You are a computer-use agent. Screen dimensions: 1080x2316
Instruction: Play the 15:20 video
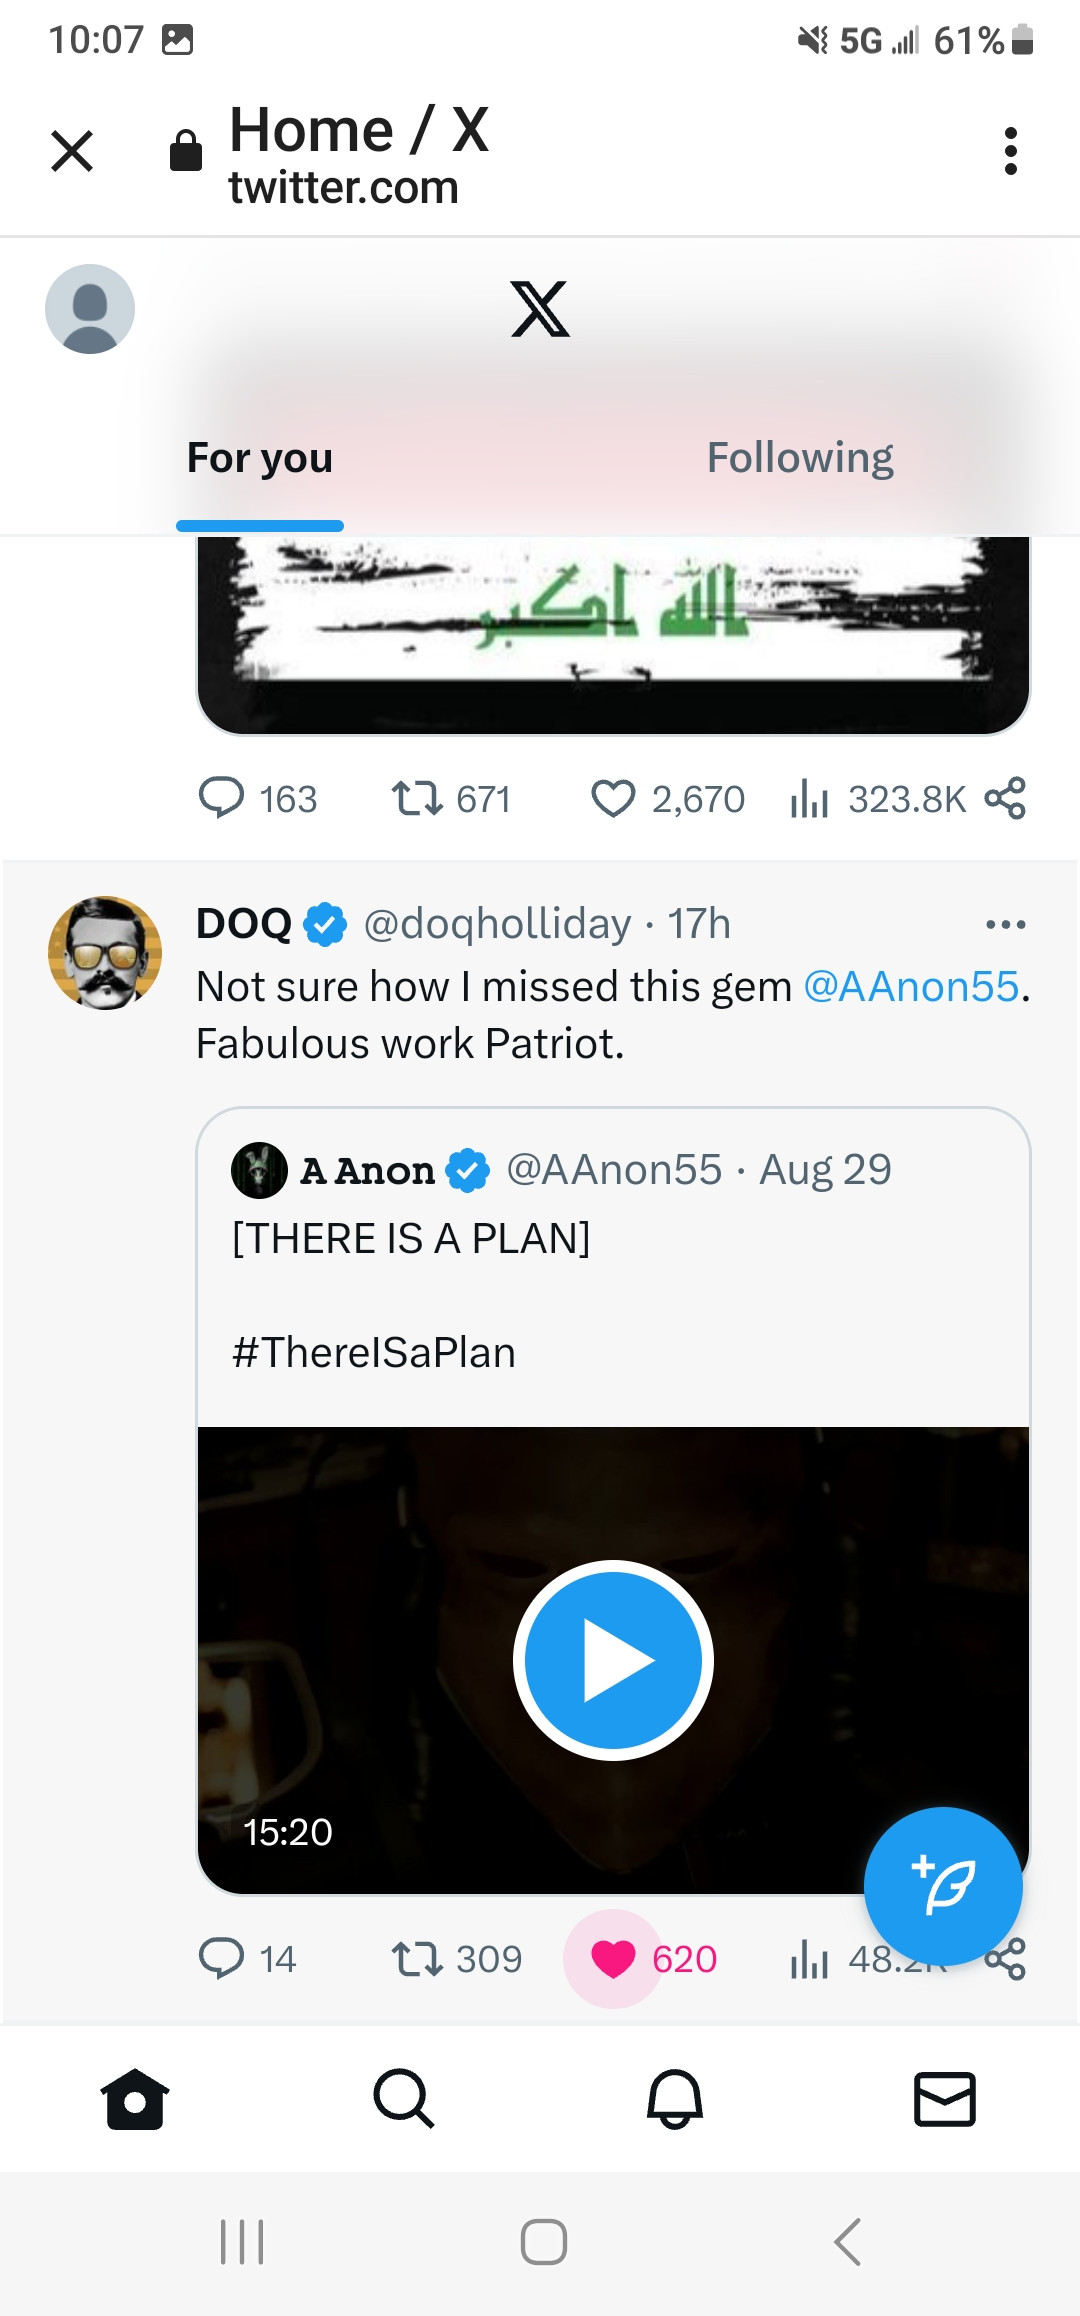click(613, 1660)
